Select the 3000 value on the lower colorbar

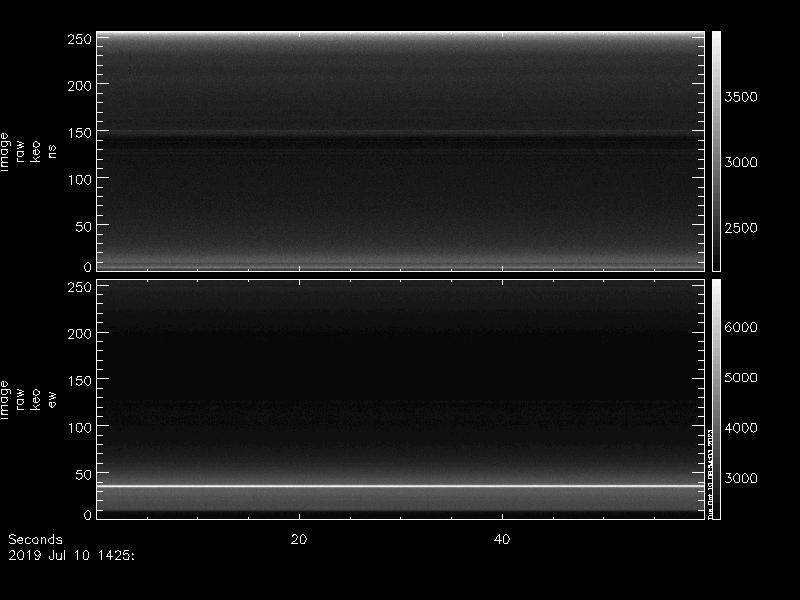pyautogui.click(x=741, y=478)
